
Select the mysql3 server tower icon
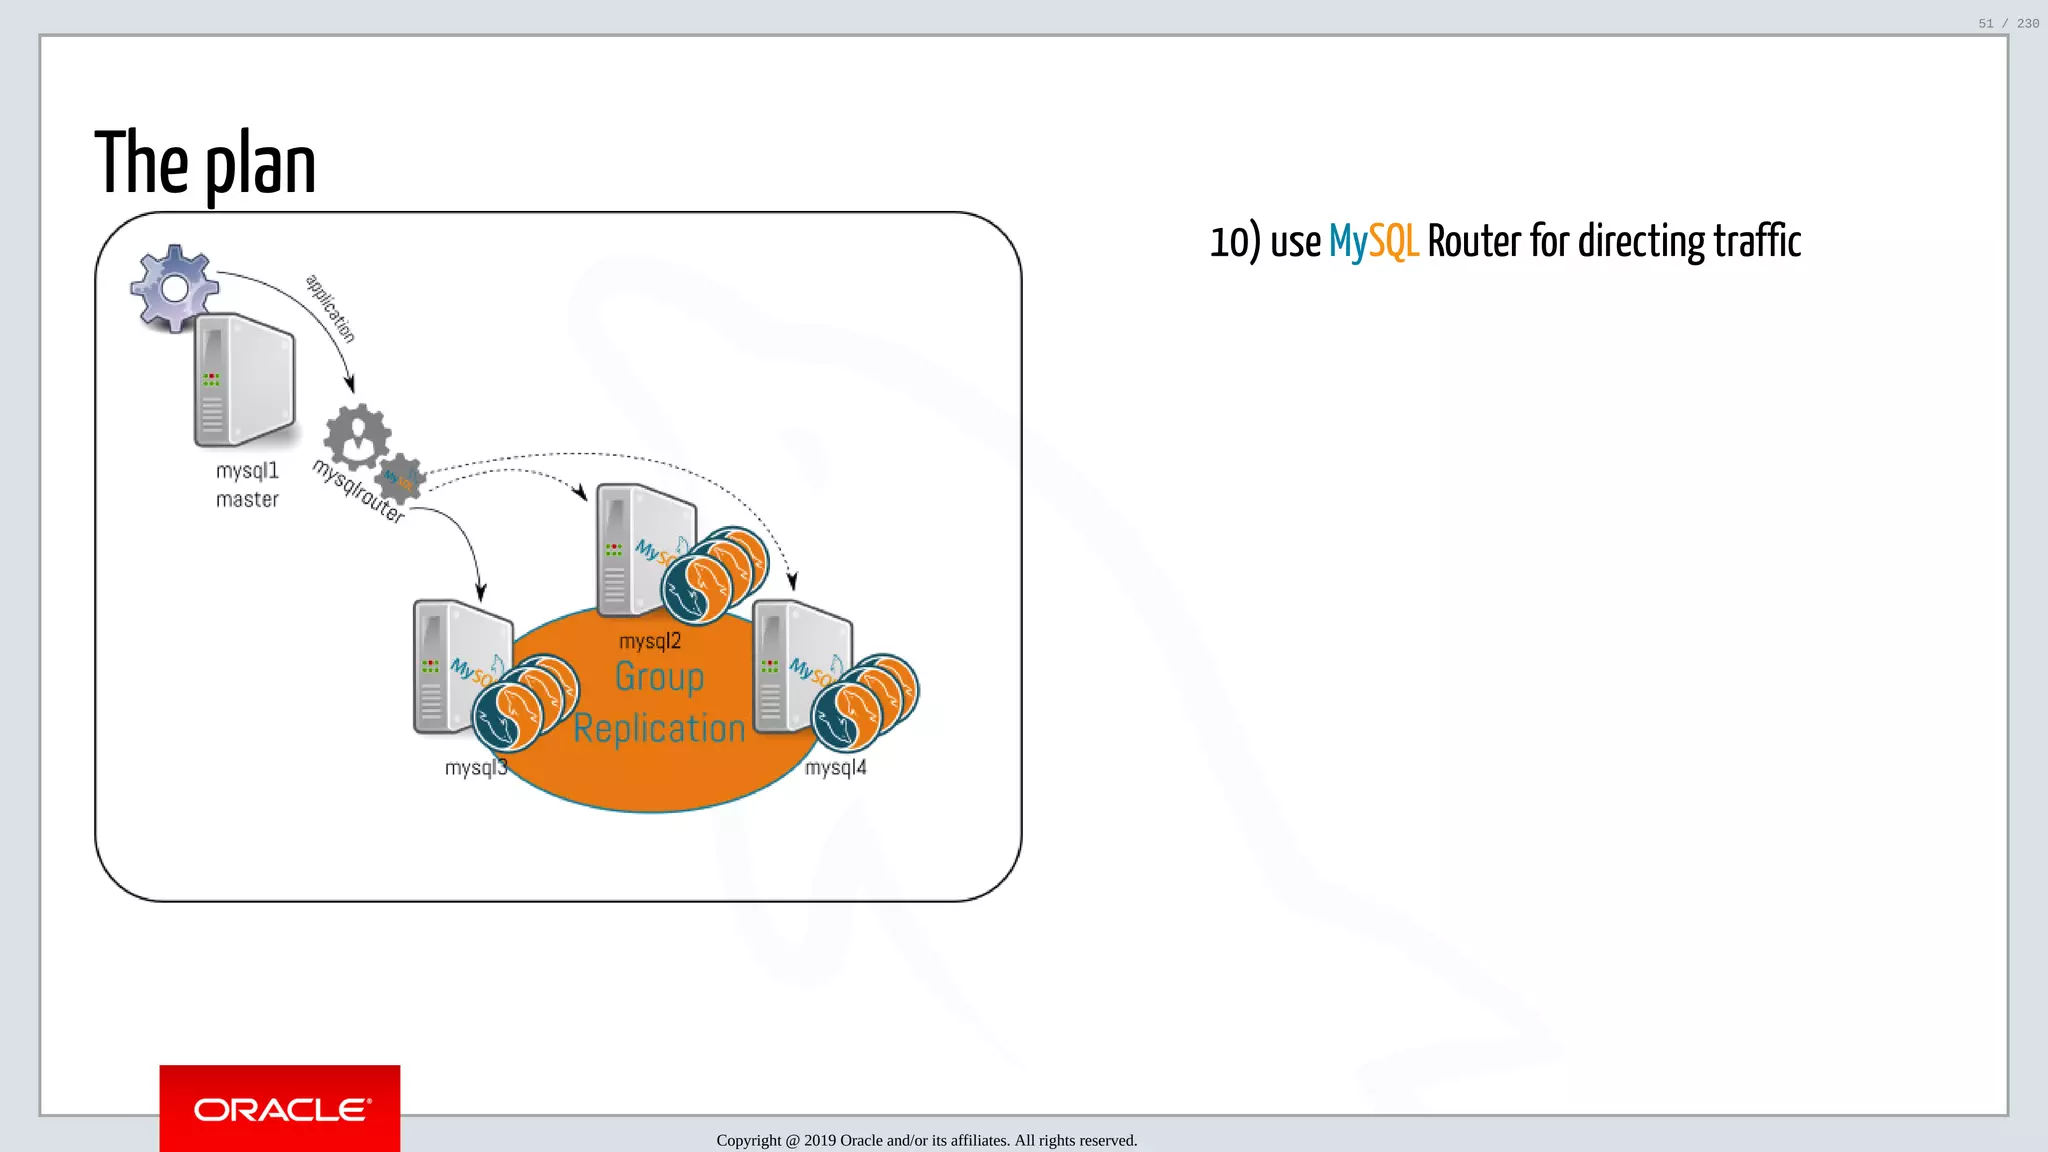click(x=462, y=666)
